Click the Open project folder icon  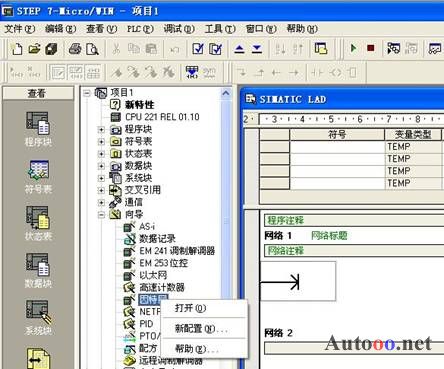(x=34, y=49)
